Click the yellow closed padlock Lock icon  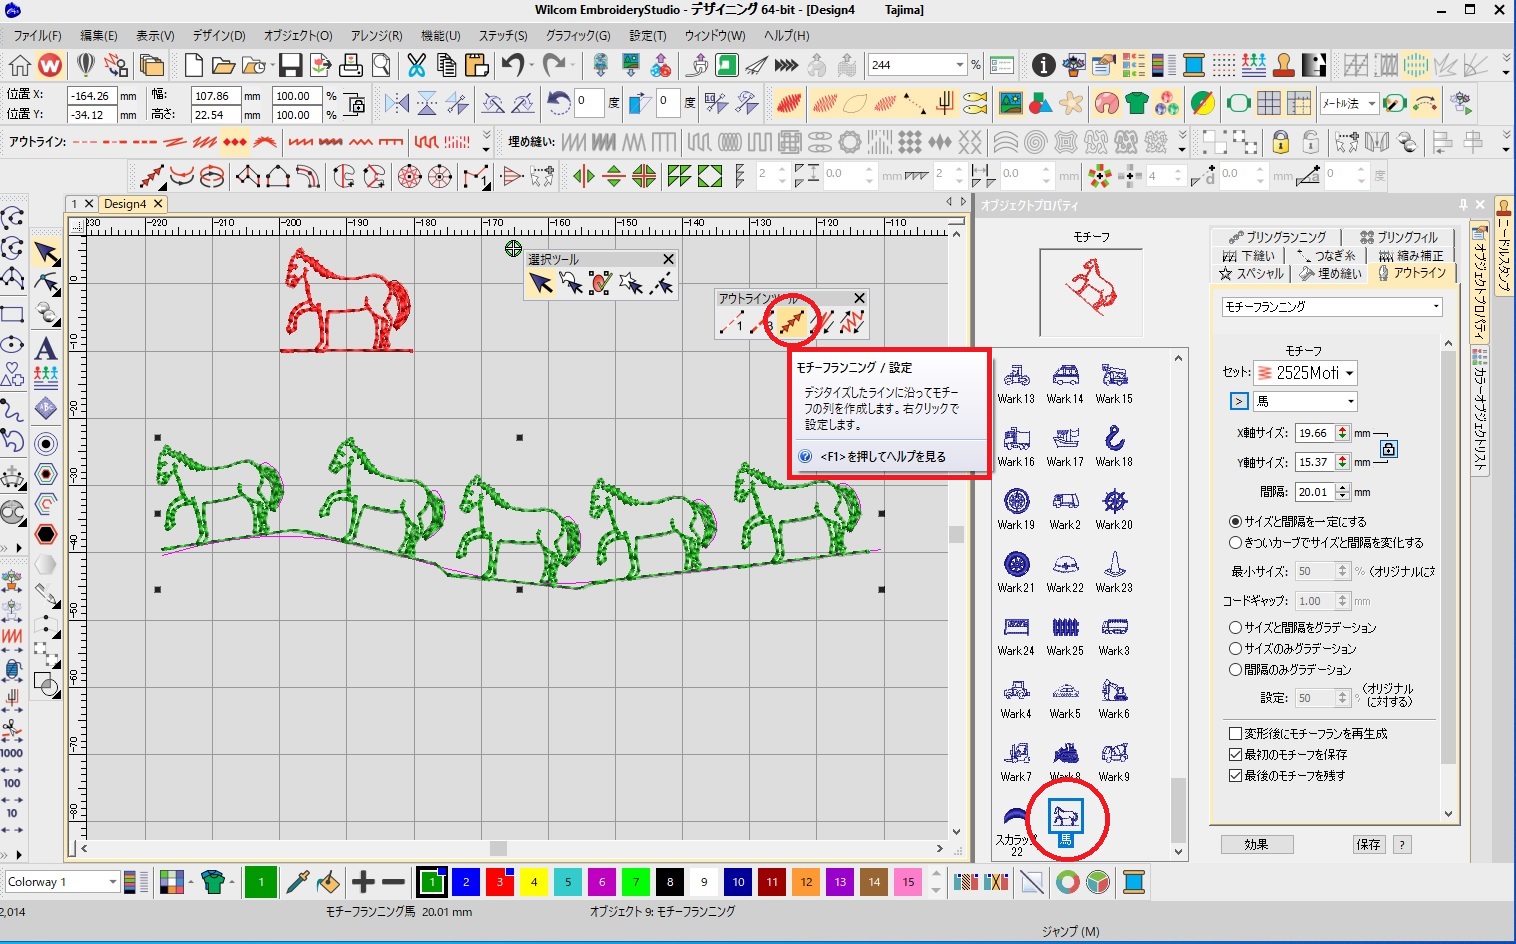pos(1281,142)
